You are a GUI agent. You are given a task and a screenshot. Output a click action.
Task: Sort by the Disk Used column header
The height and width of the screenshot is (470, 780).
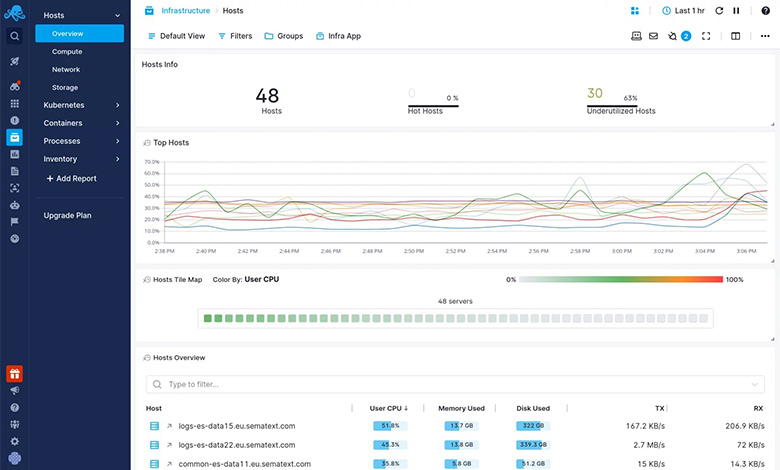pyautogui.click(x=533, y=408)
